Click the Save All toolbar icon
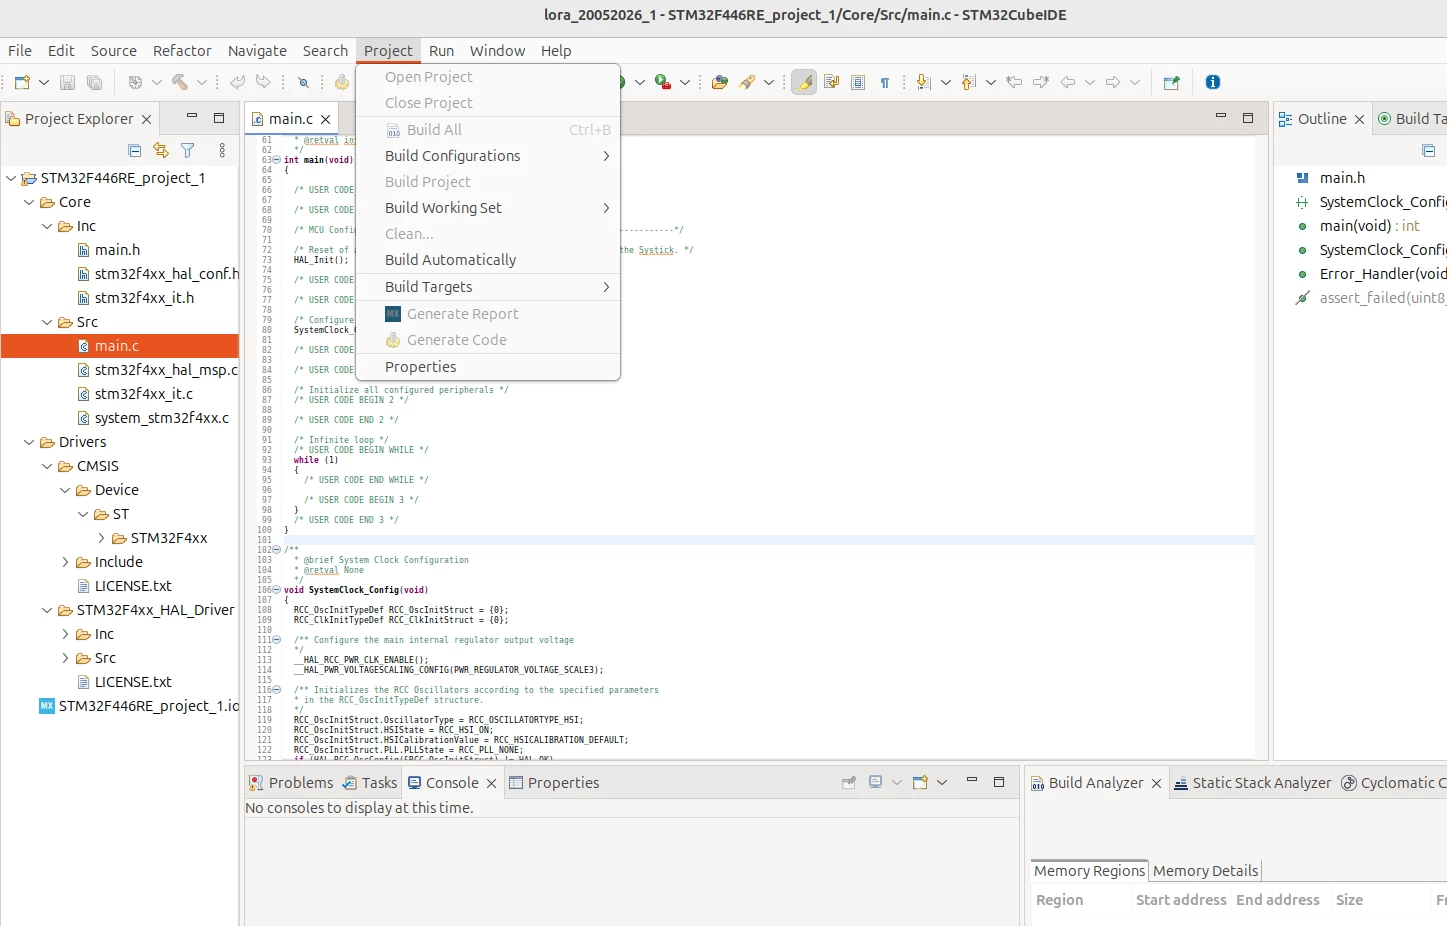1447x926 pixels. 94,82
